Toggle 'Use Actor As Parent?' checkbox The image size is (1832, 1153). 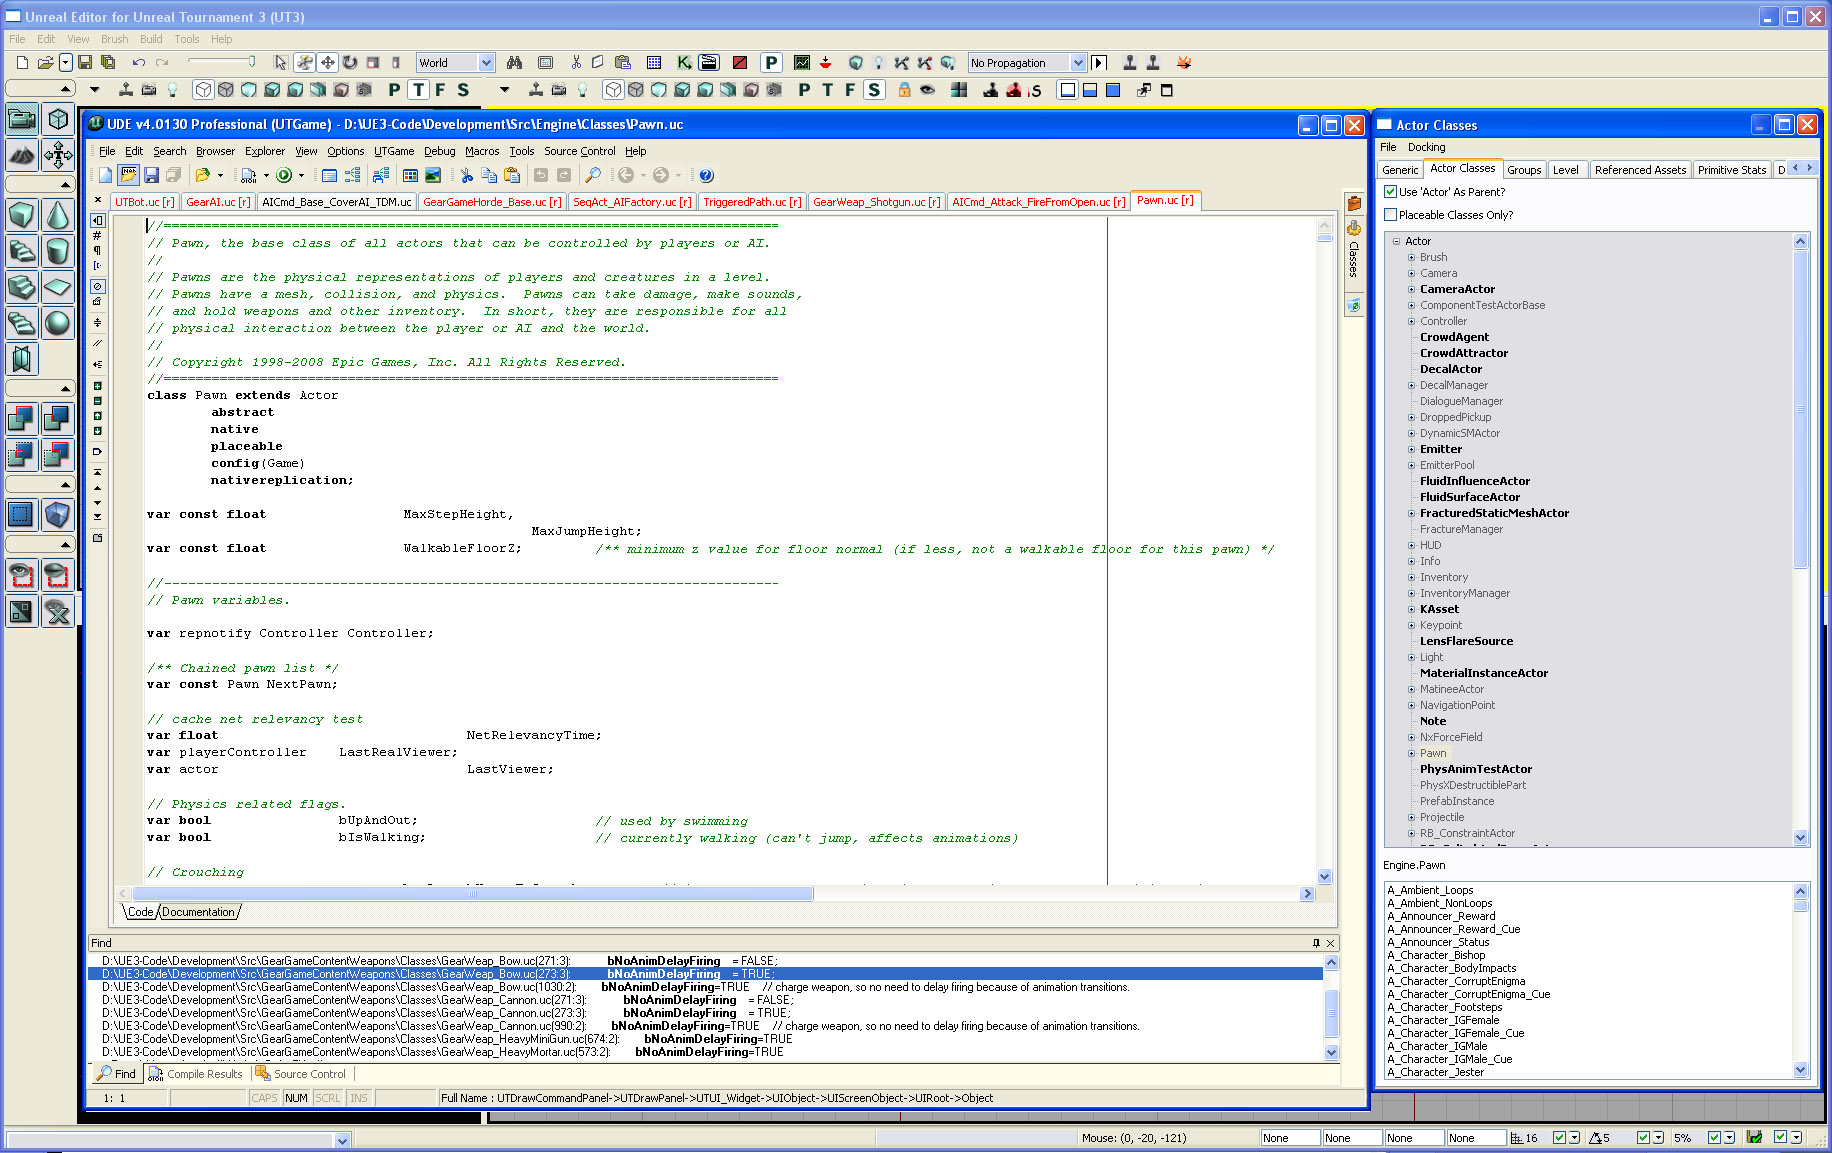[x=1390, y=192]
